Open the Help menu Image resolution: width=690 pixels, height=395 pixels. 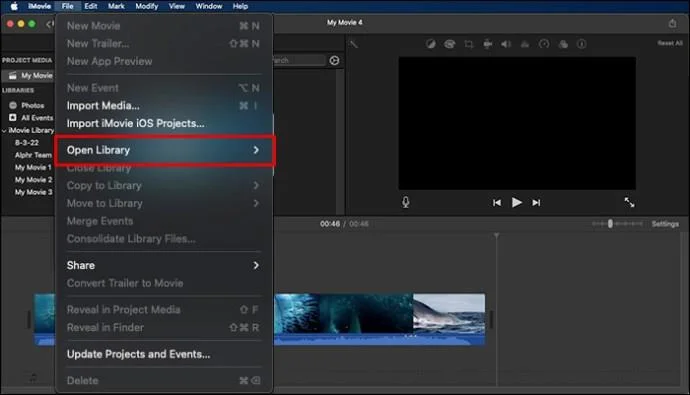pyautogui.click(x=240, y=6)
